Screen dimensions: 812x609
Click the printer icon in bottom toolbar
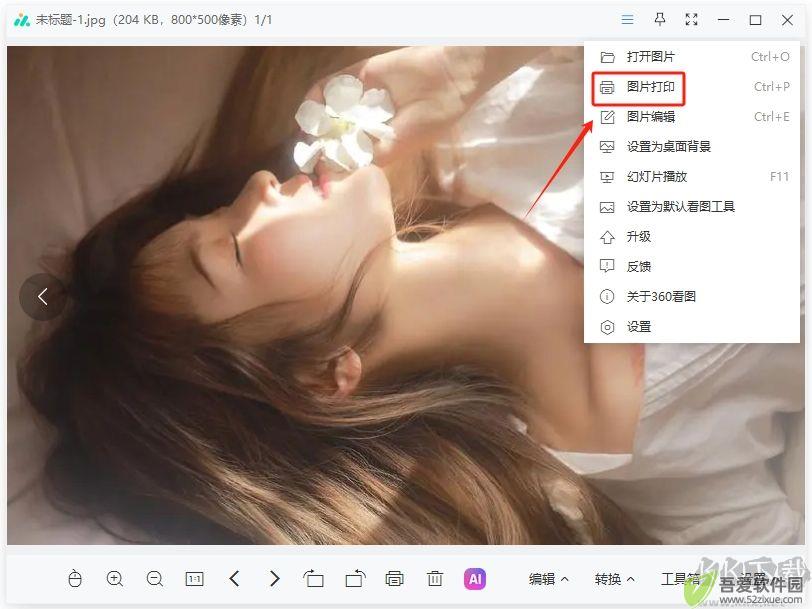(x=395, y=578)
